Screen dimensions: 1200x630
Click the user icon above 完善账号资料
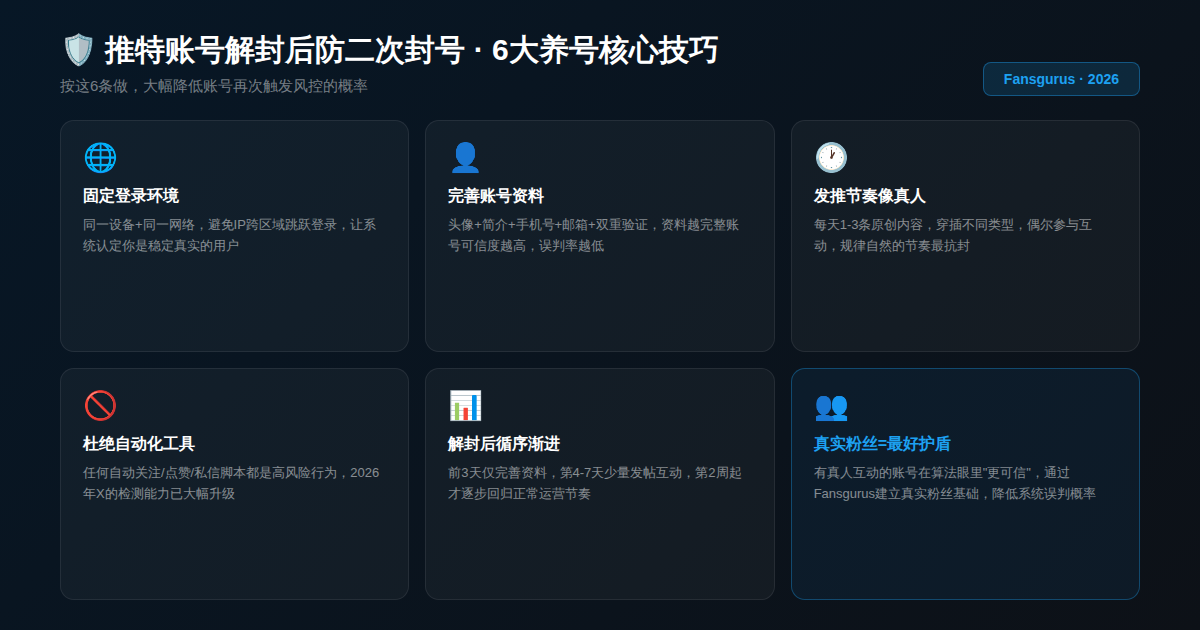tap(465, 157)
